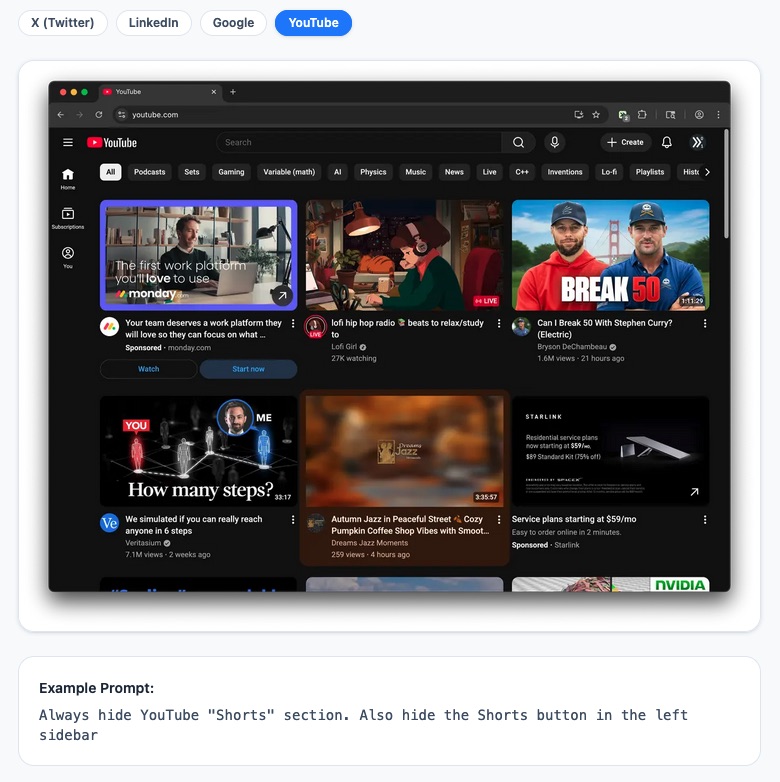The height and width of the screenshot is (782, 780).
Task: Open more options for lofi hip hop radio
Action: click(x=499, y=323)
